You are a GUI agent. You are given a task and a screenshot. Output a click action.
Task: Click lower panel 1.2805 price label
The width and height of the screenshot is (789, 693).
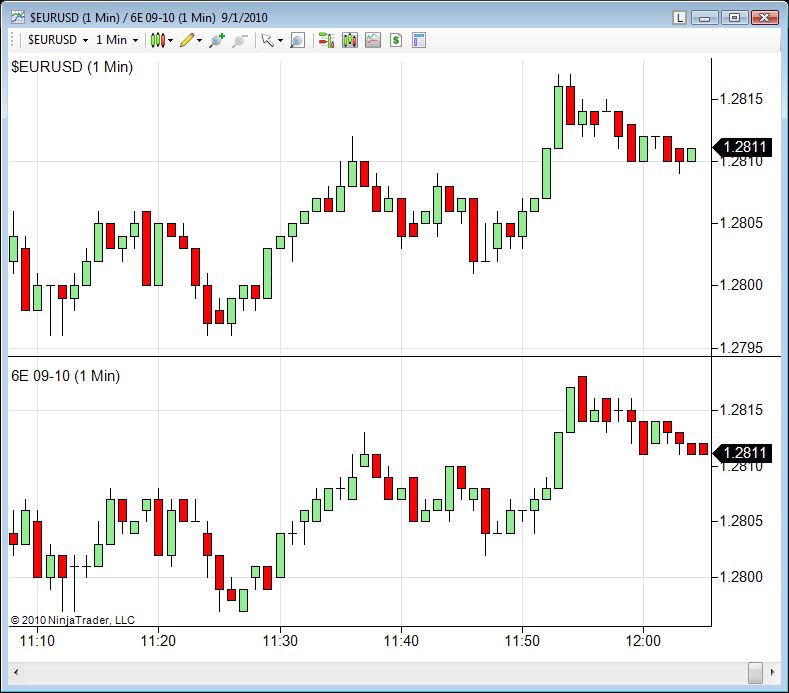click(x=741, y=520)
